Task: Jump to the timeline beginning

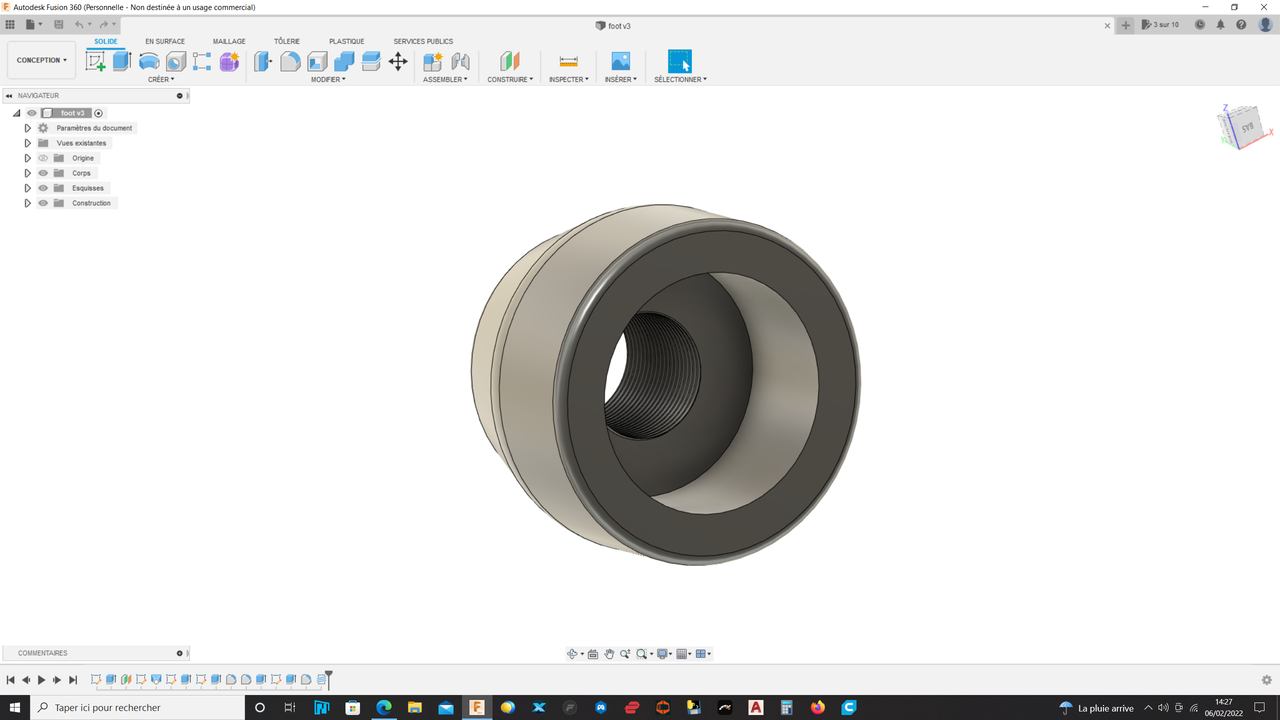Action: [x=10, y=680]
